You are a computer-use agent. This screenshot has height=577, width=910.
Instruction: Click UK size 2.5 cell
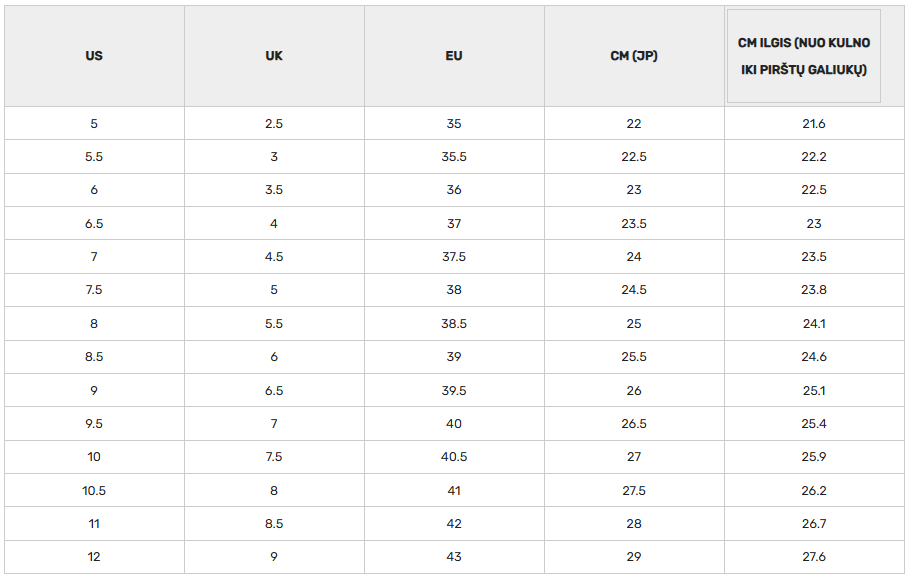274,124
